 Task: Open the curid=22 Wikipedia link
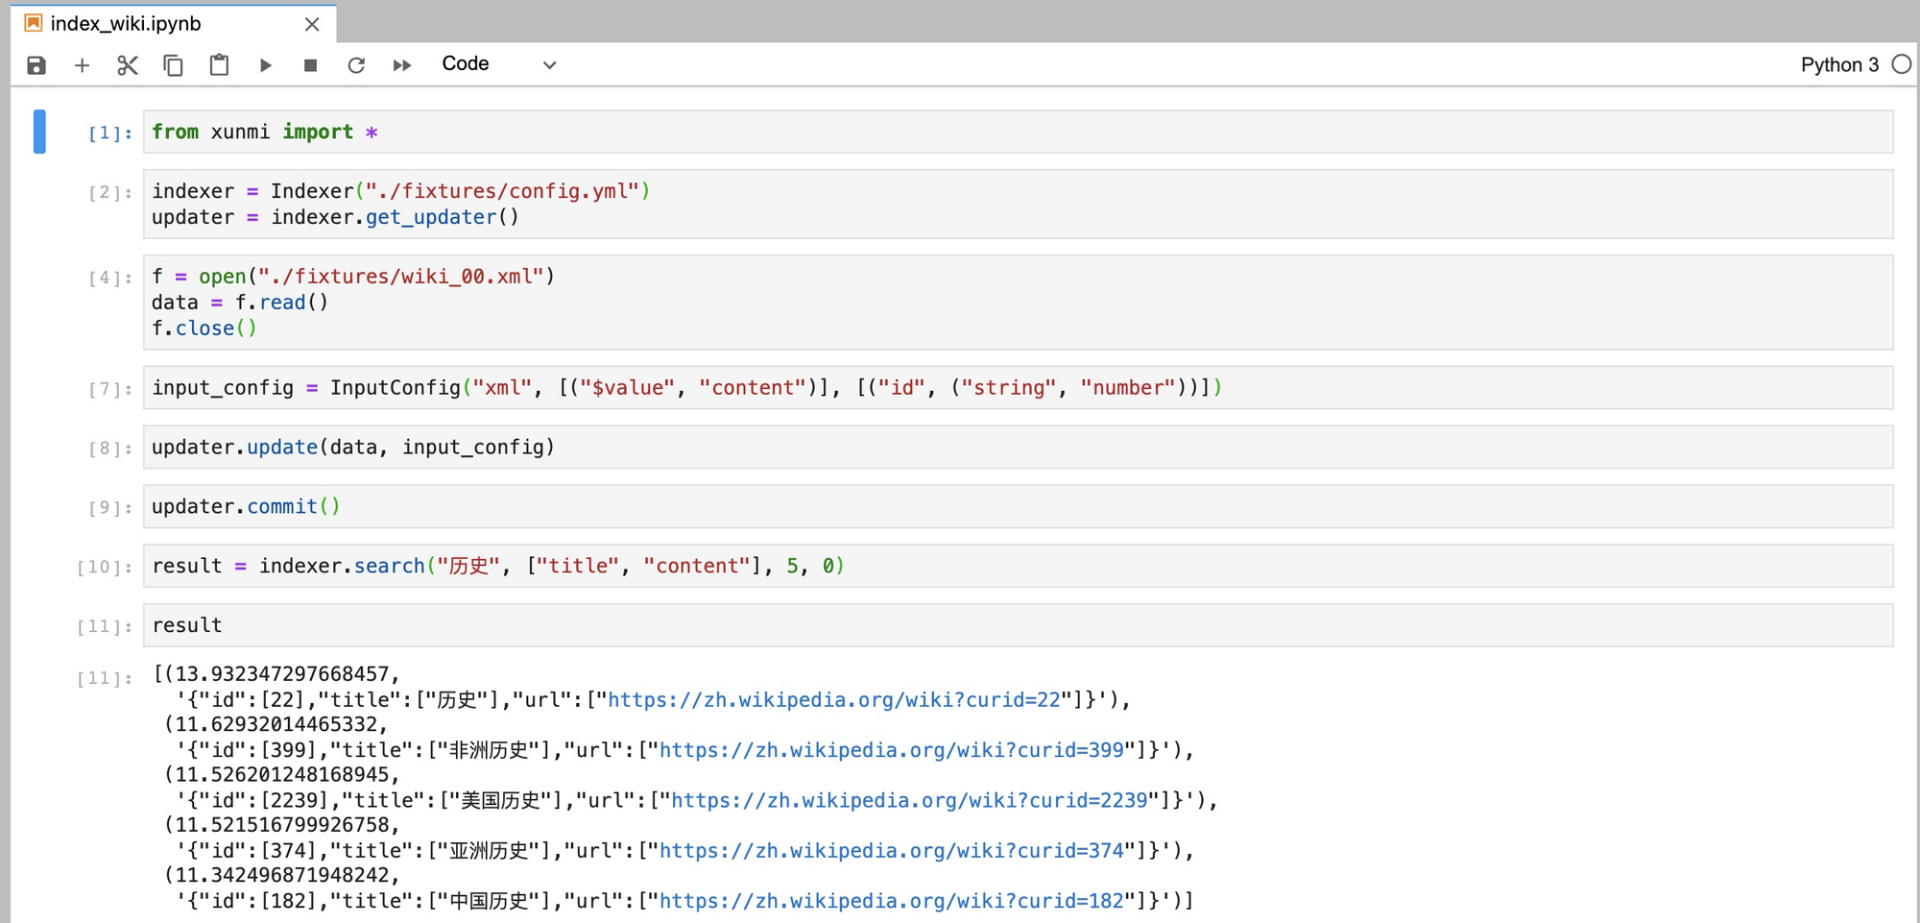coord(834,700)
